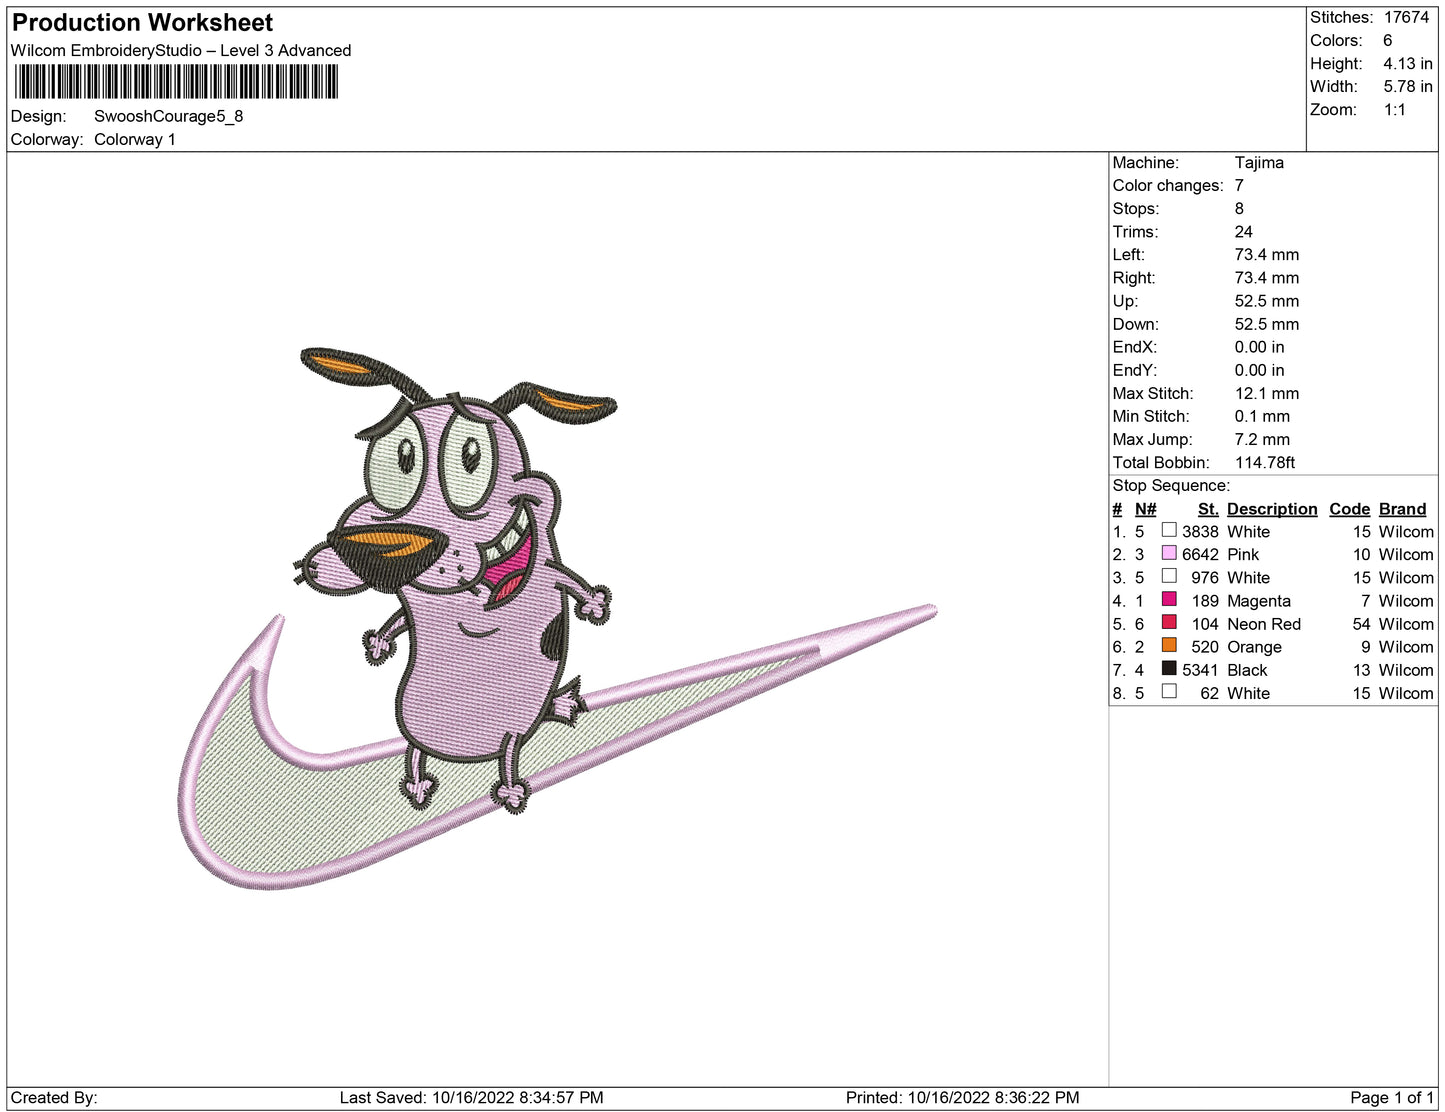This screenshot has height=1112, width=1445.
Task: Click the 'Brand' column header
Action: click(x=1402, y=509)
